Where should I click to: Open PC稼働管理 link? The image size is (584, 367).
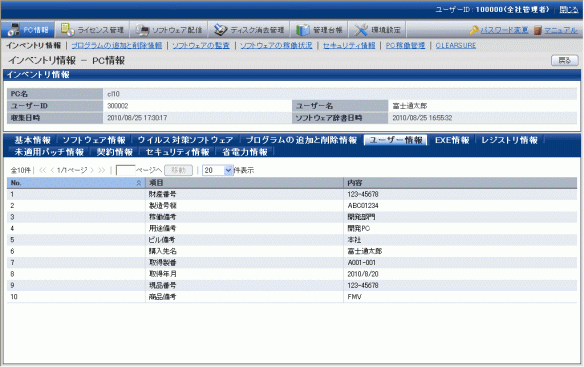tap(405, 45)
